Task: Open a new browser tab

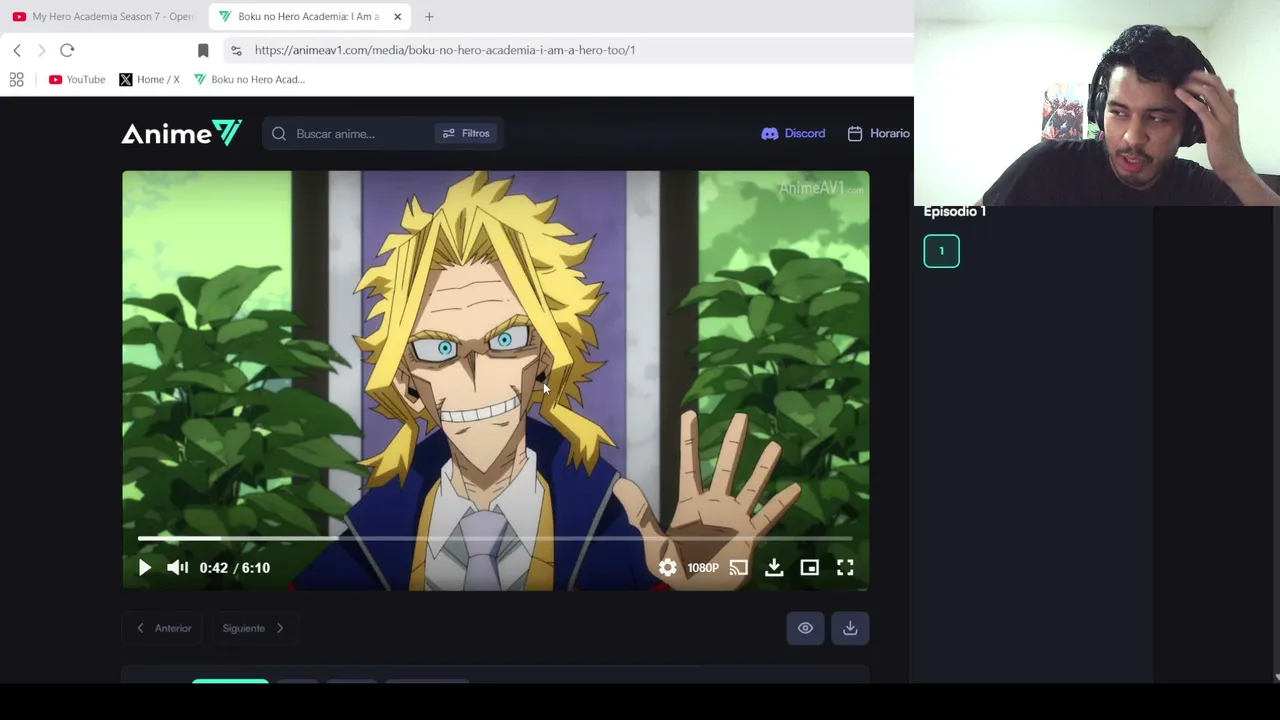Action: (429, 16)
